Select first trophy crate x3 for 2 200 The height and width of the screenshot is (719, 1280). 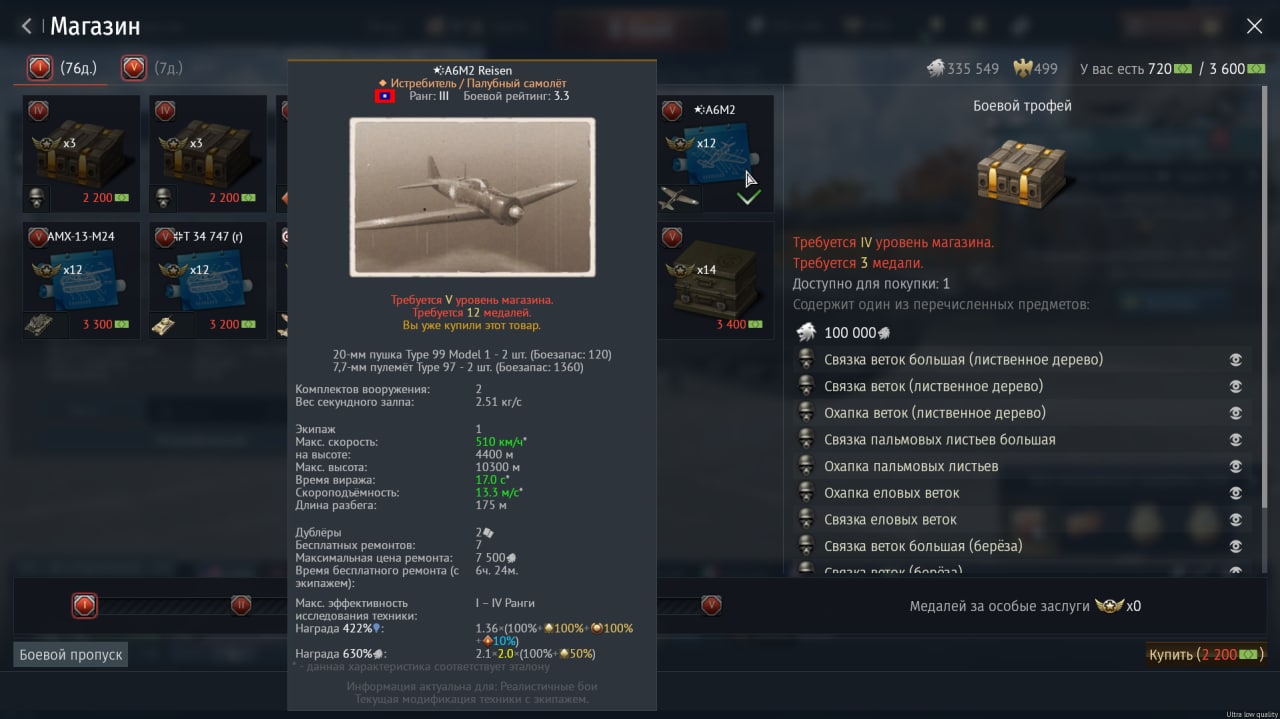point(81,154)
